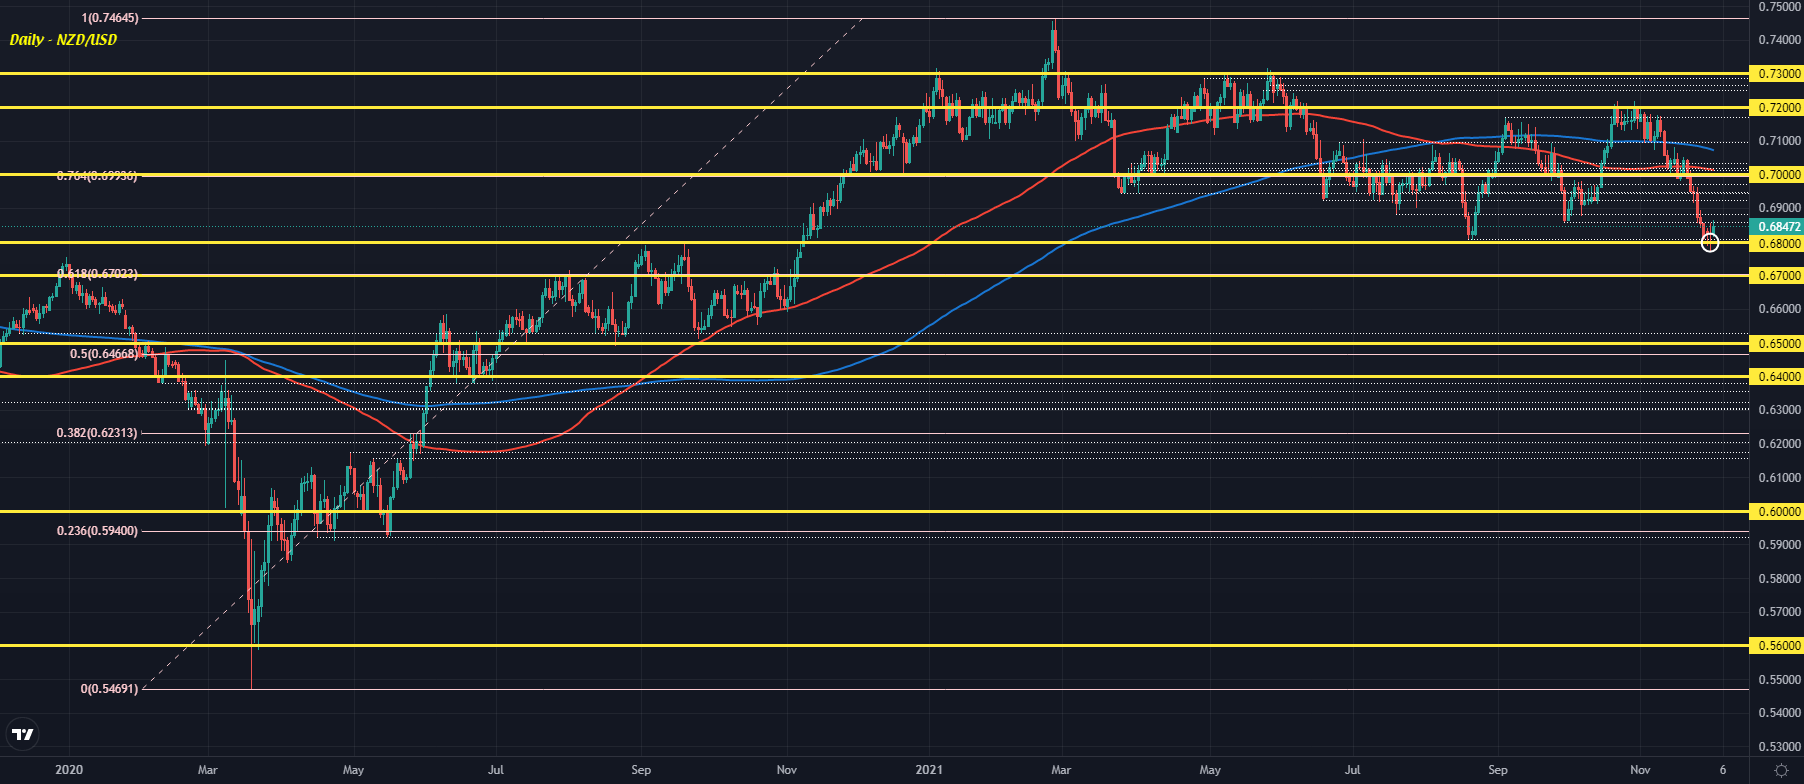Click the 0.66000 price axis value
The height and width of the screenshot is (784, 1804).
pyautogui.click(x=1779, y=309)
